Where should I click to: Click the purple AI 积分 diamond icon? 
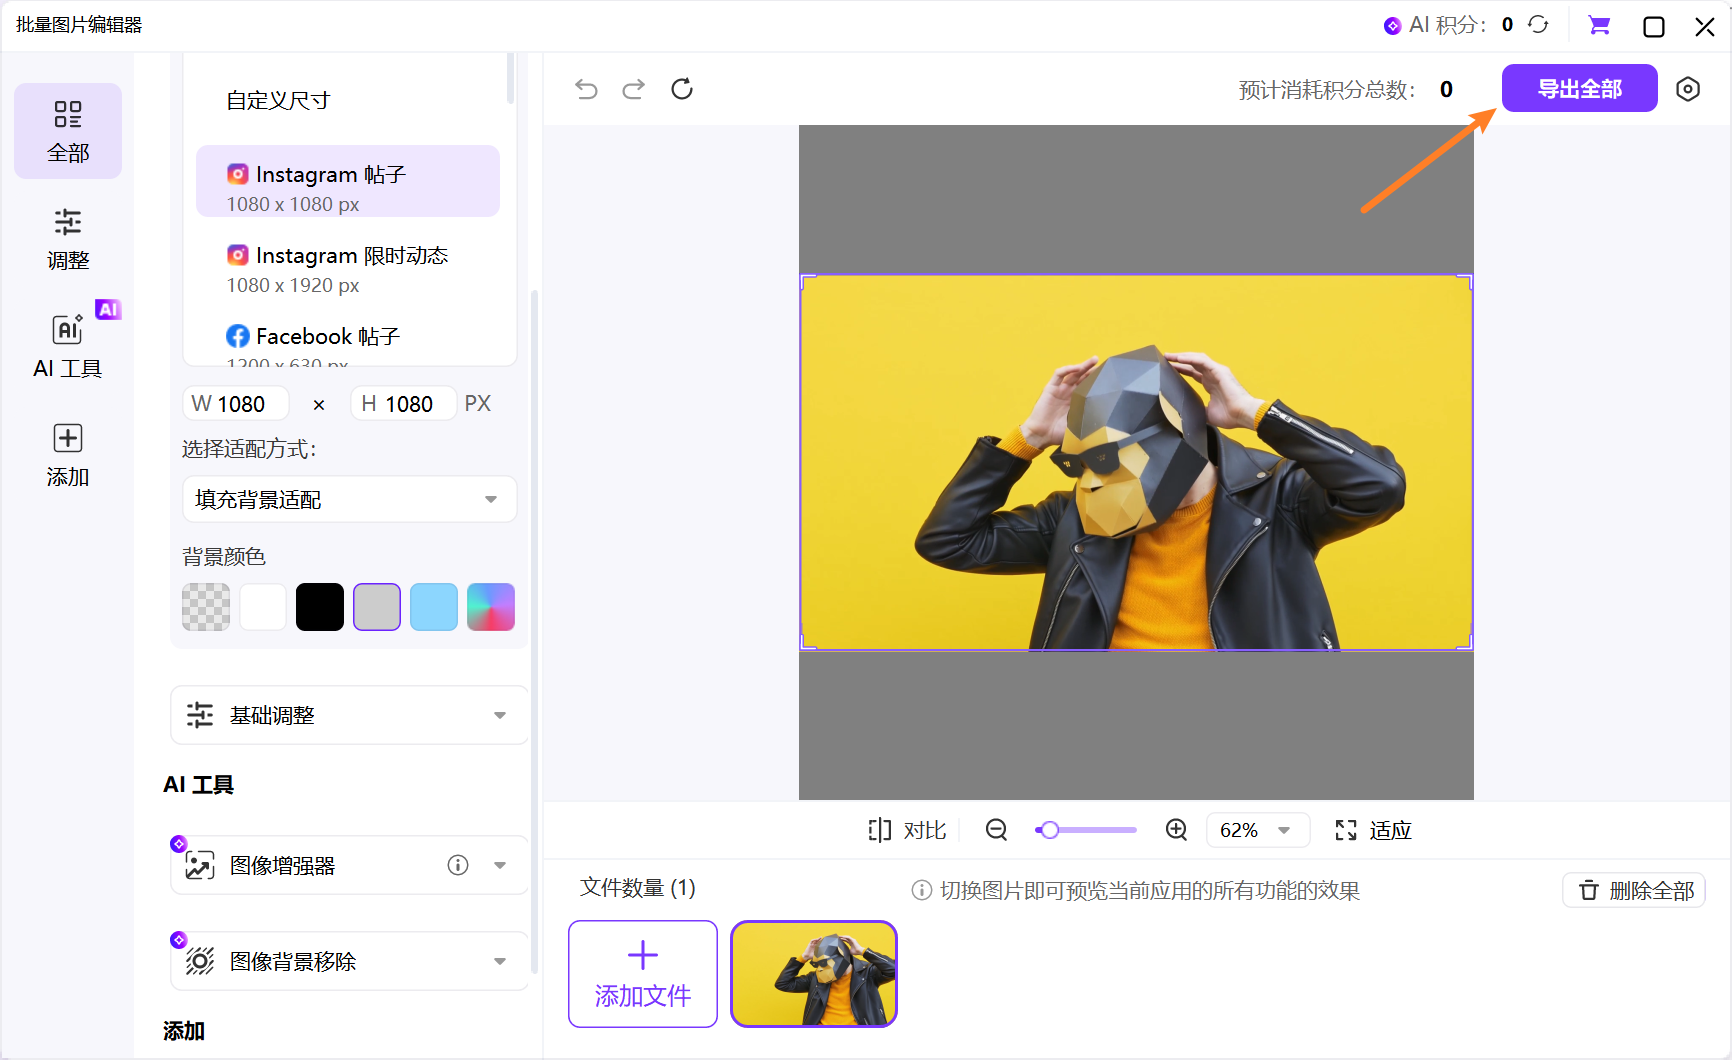pos(1392,26)
